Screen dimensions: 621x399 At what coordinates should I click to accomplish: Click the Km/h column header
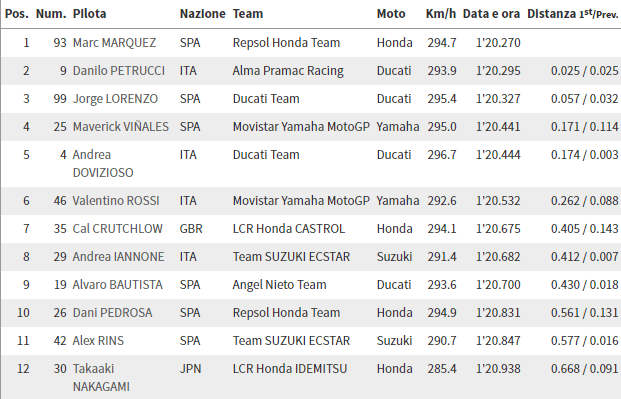coord(441,14)
